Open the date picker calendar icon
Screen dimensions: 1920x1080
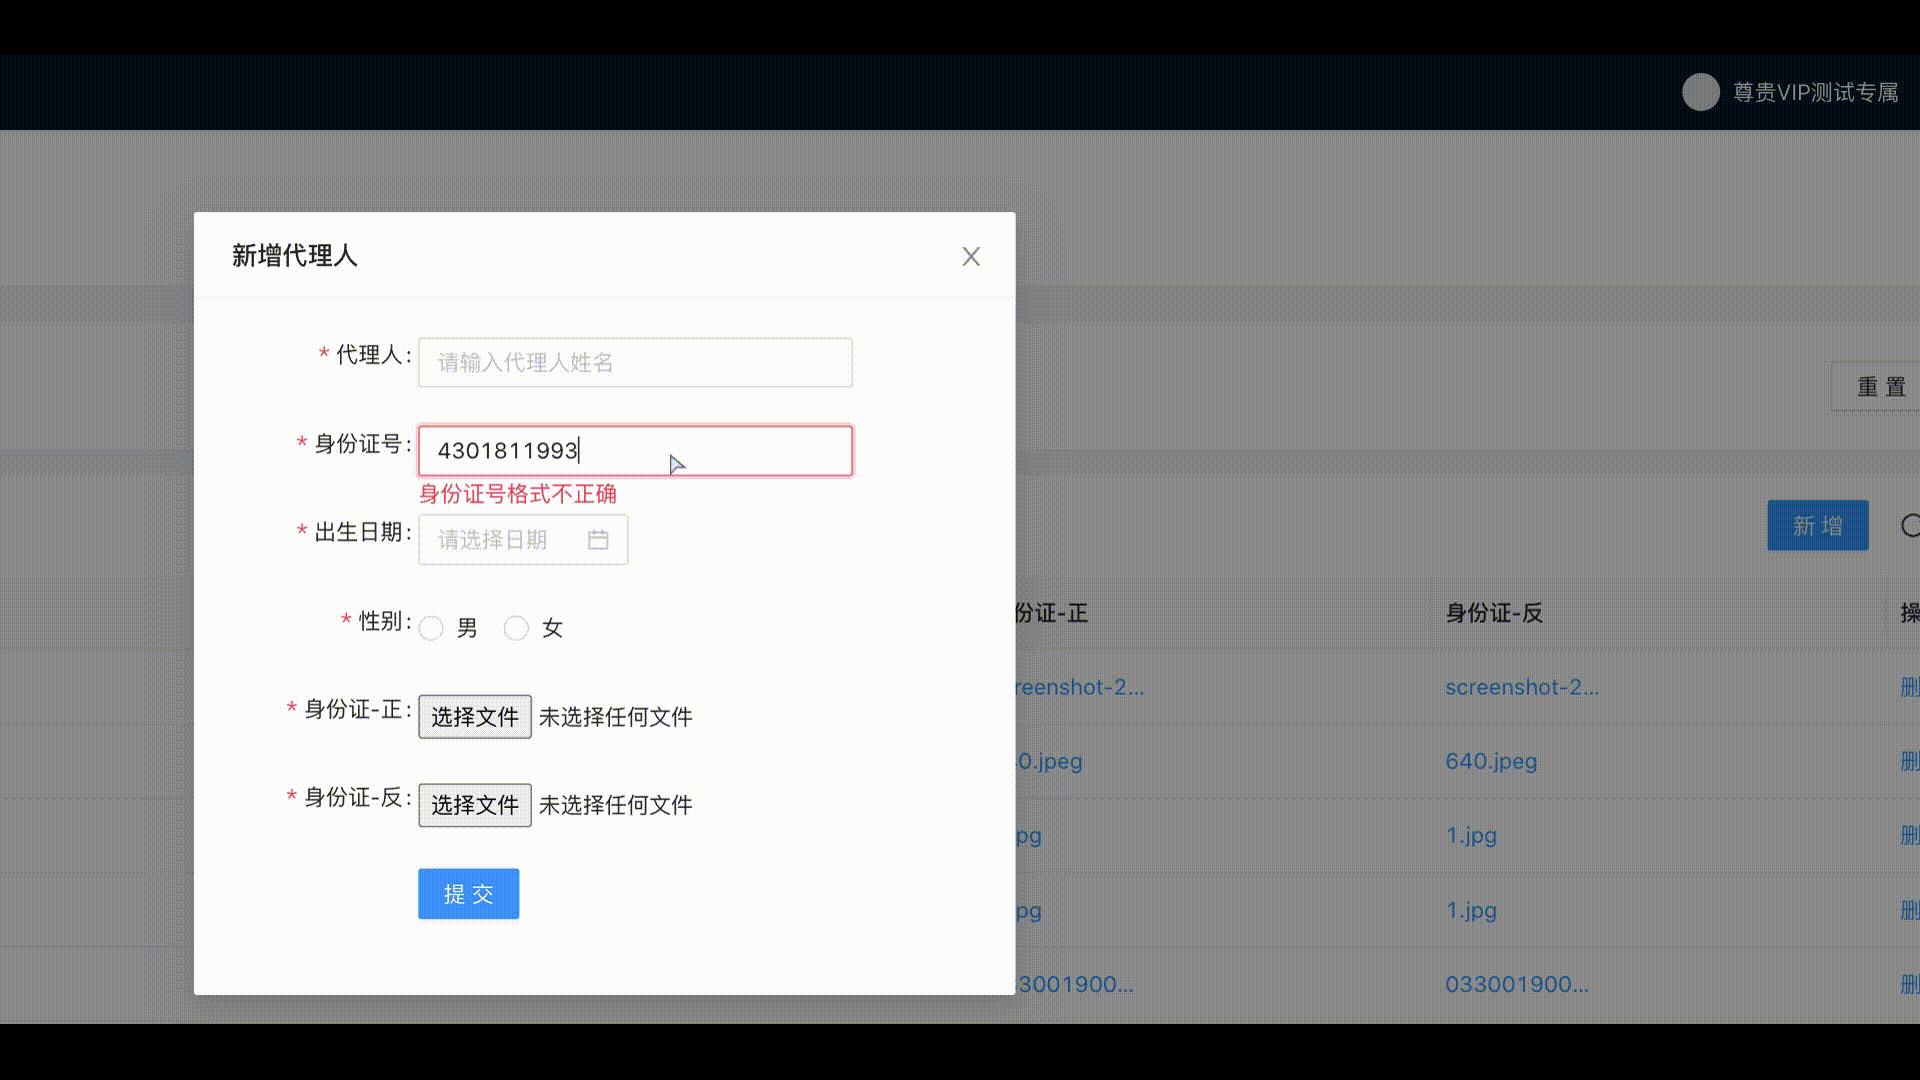click(x=599, y=539)
